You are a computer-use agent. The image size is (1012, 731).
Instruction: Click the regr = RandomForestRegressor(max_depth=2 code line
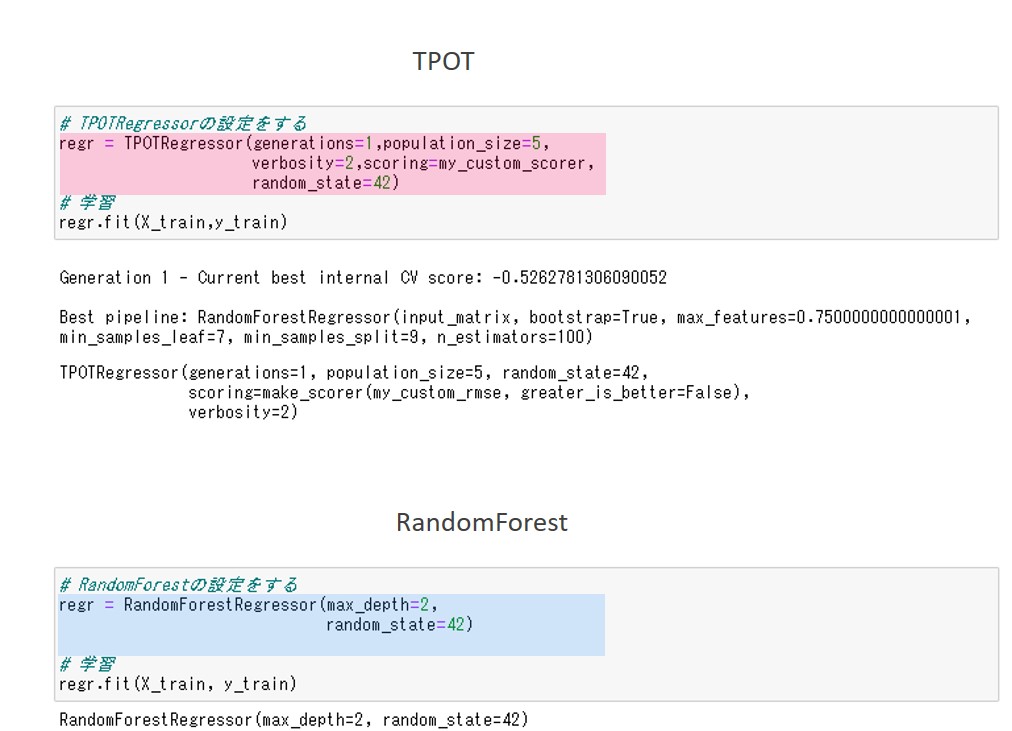248,605
